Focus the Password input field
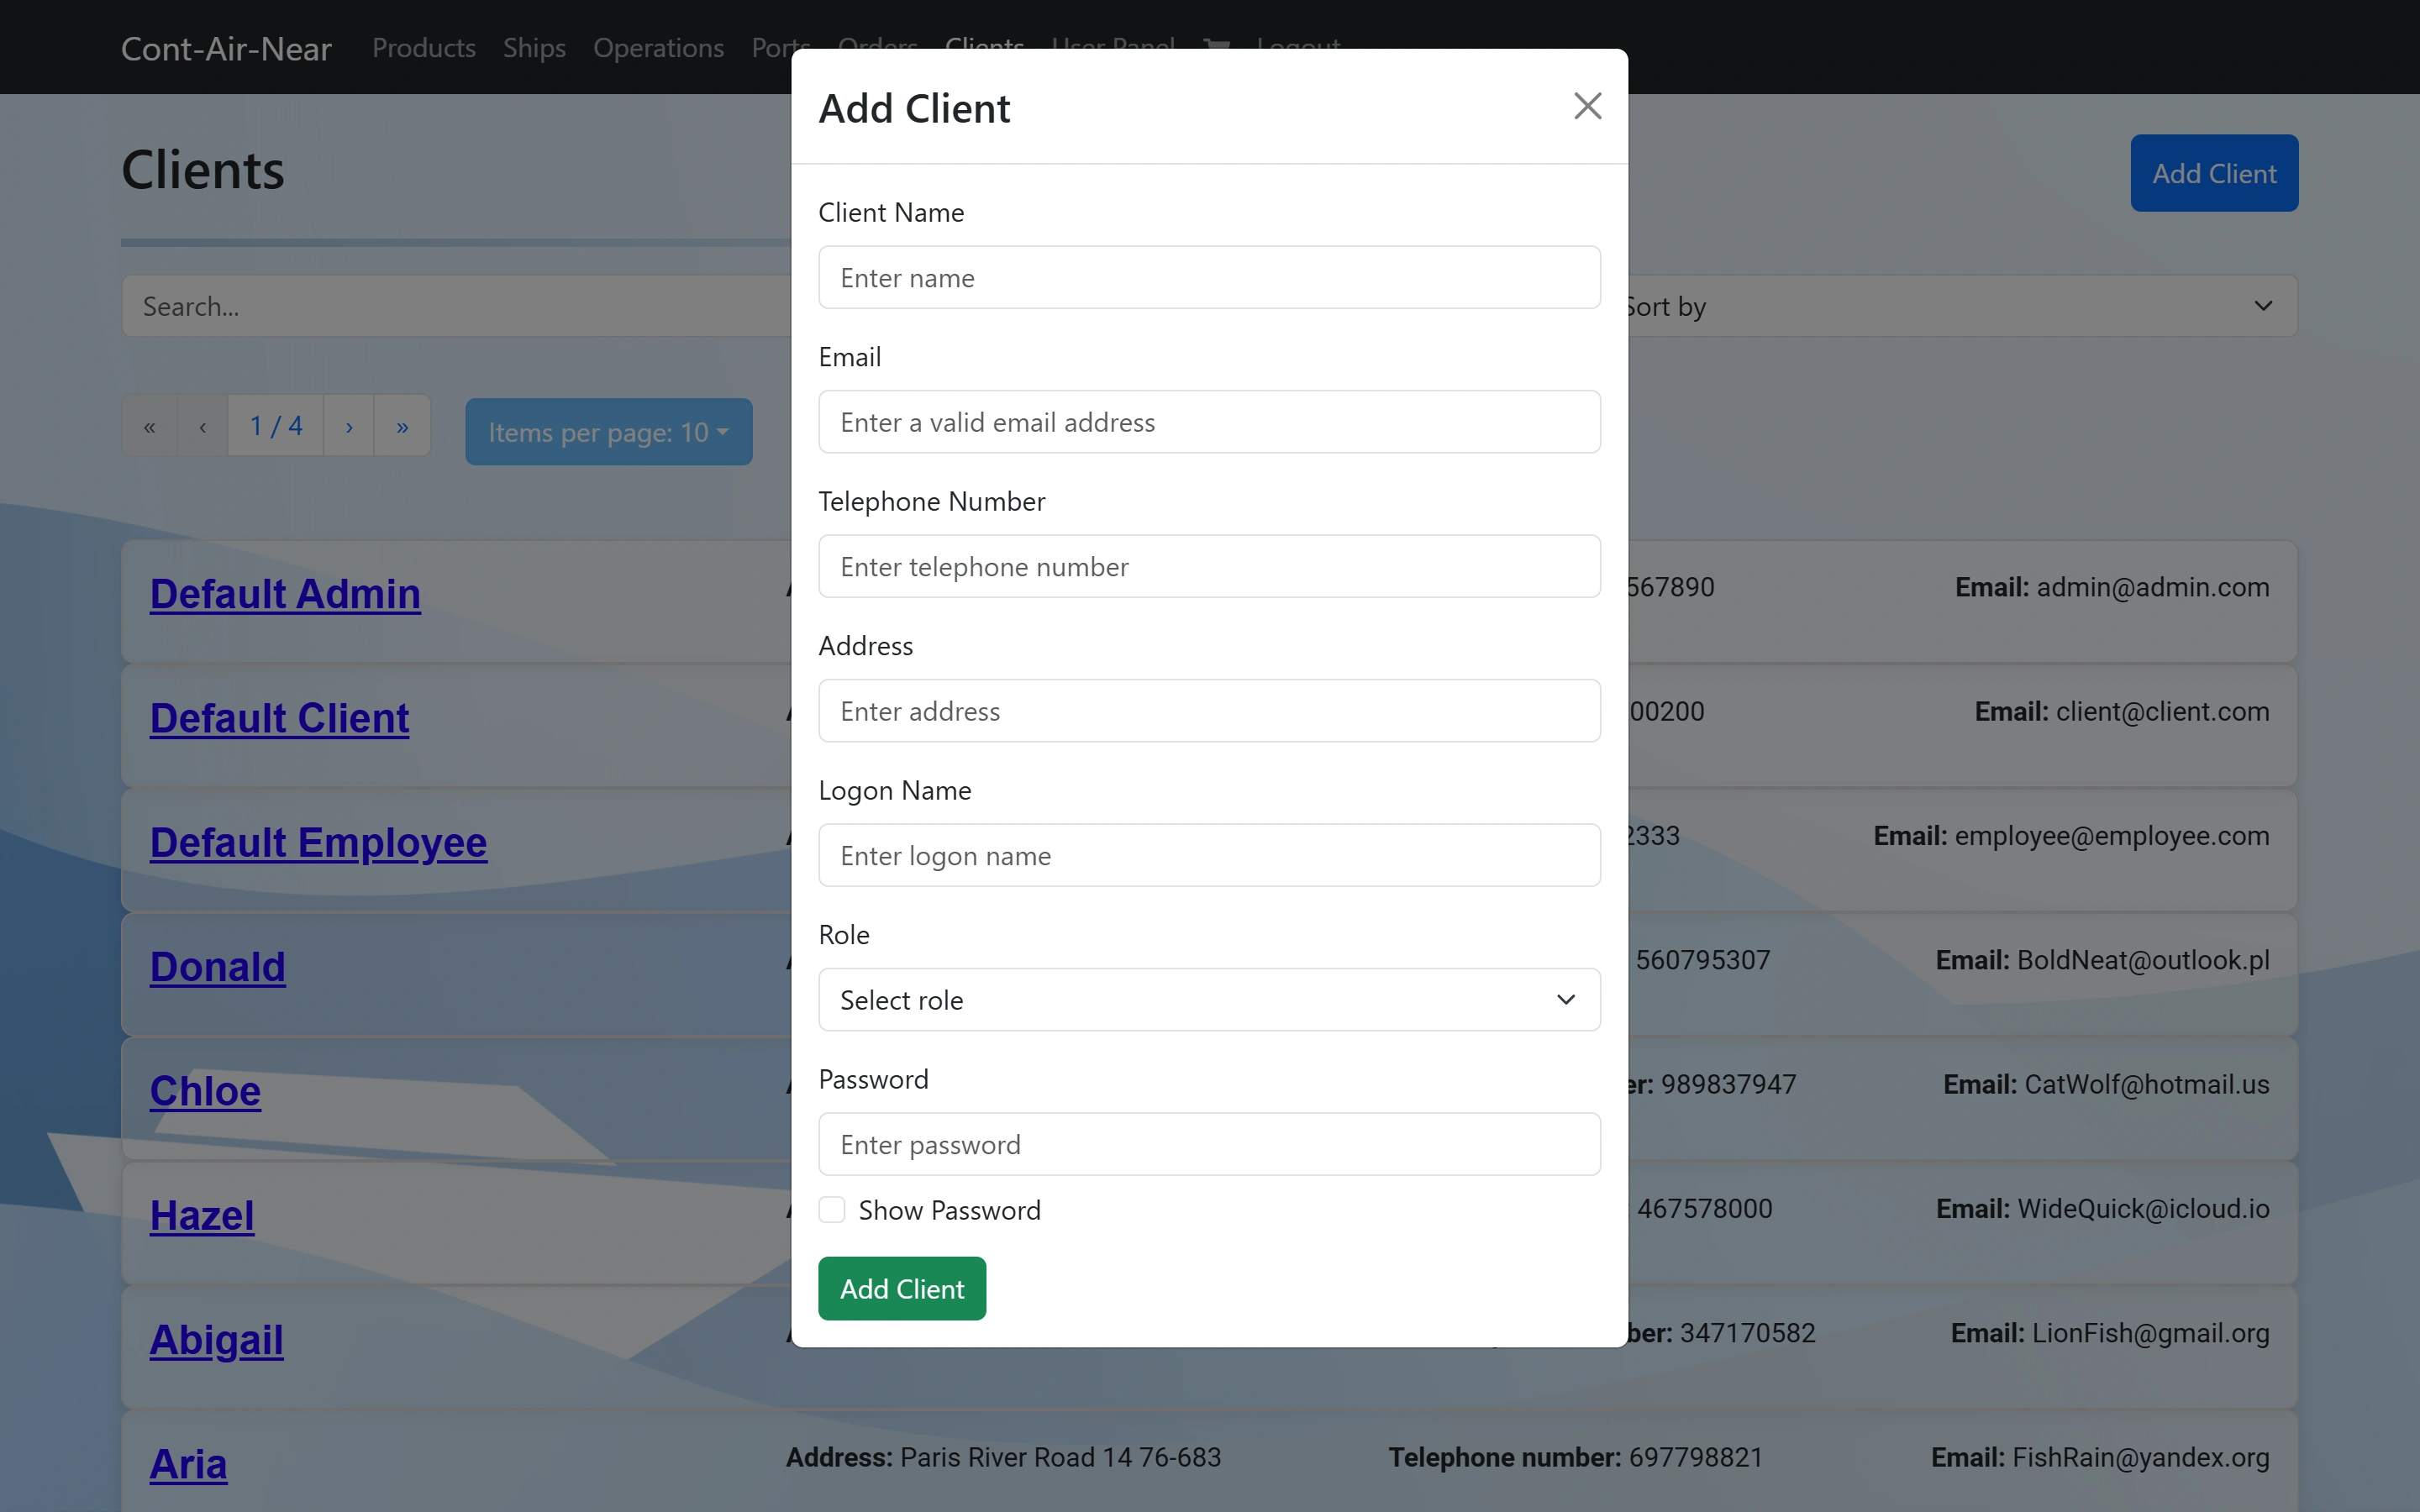The image size is (2420, 1512). point(1209,1144)
